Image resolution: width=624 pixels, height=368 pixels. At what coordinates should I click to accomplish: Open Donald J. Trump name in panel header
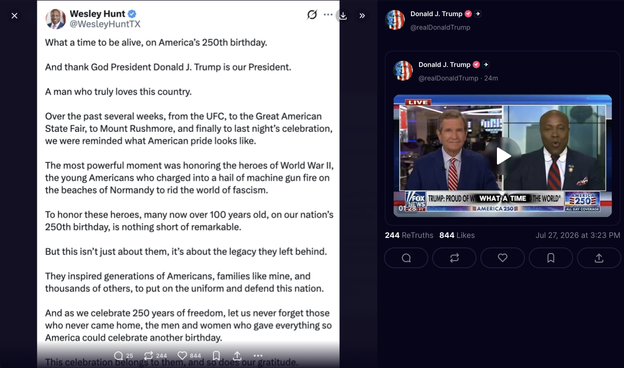[x=436, y=14]
